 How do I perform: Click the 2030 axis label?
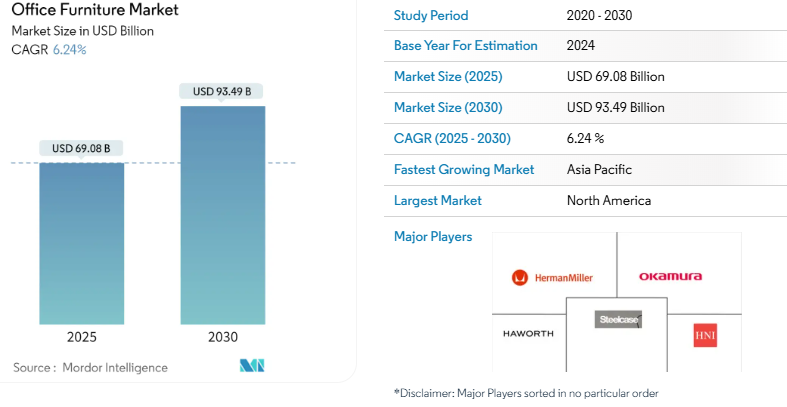[223, 337]
